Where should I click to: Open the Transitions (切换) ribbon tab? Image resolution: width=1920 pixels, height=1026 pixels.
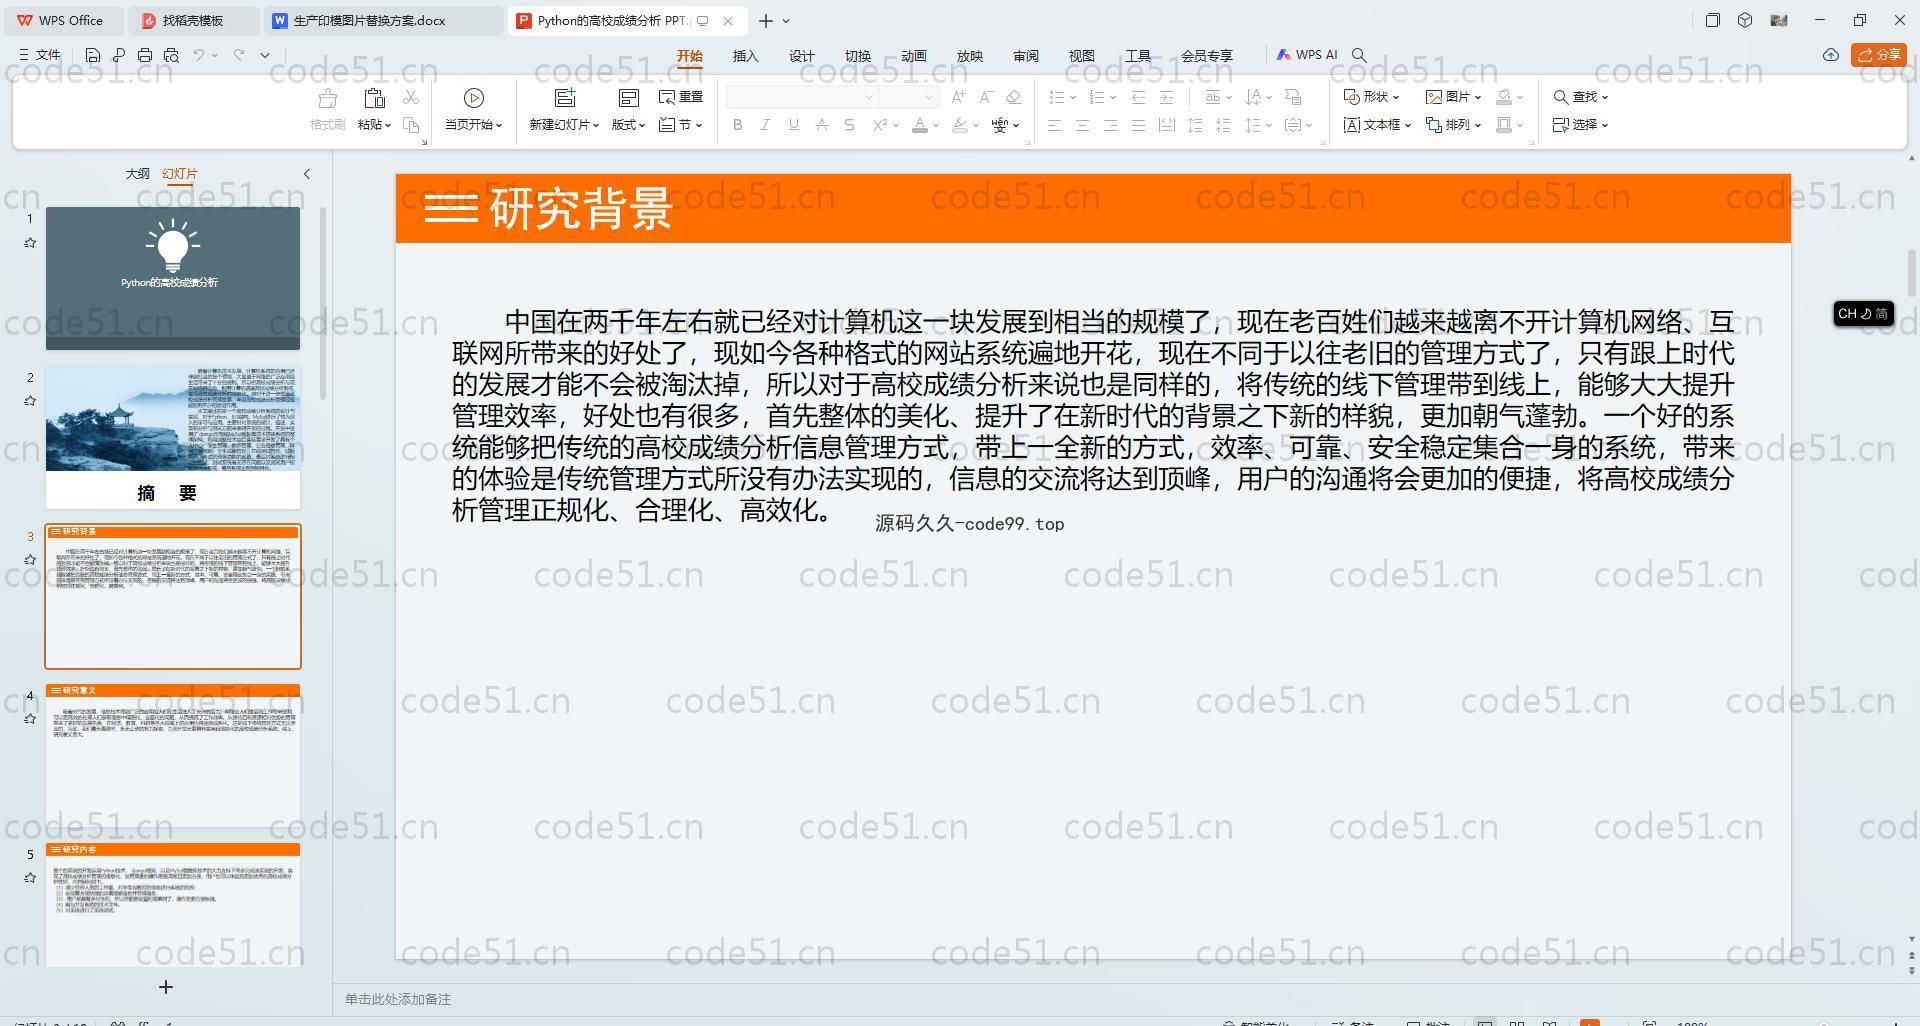858,56
